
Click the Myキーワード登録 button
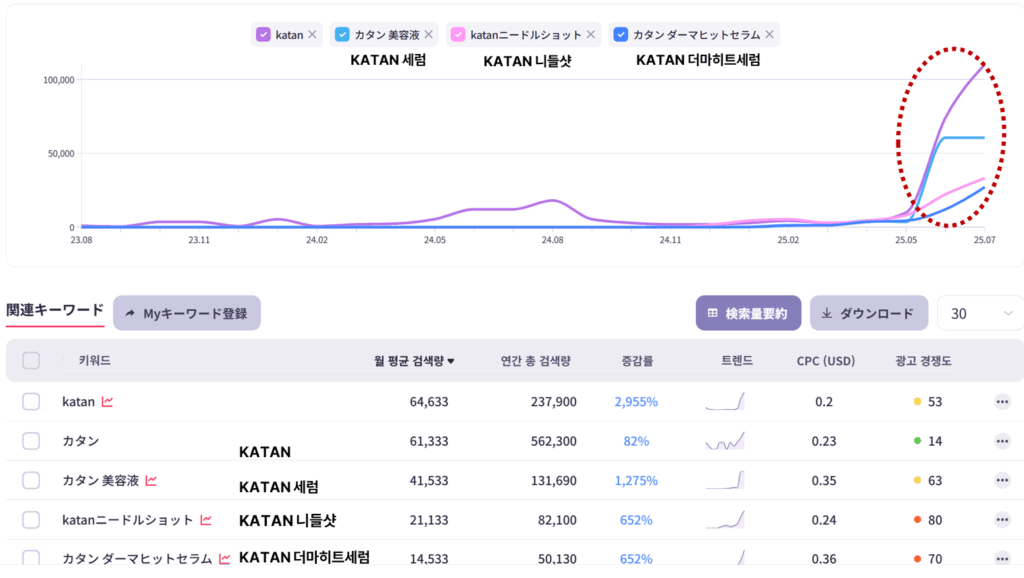[x=187, y=313]
